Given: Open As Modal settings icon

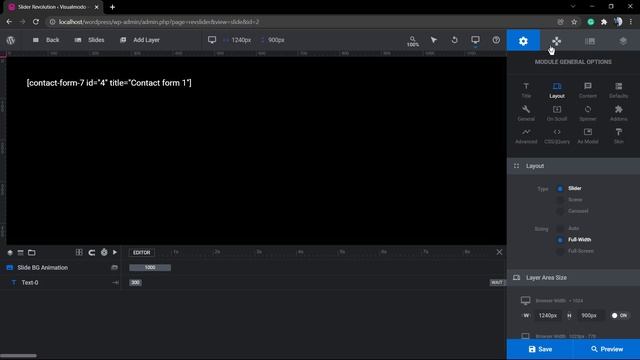Looking at the screenshot, I should [588, 136].
